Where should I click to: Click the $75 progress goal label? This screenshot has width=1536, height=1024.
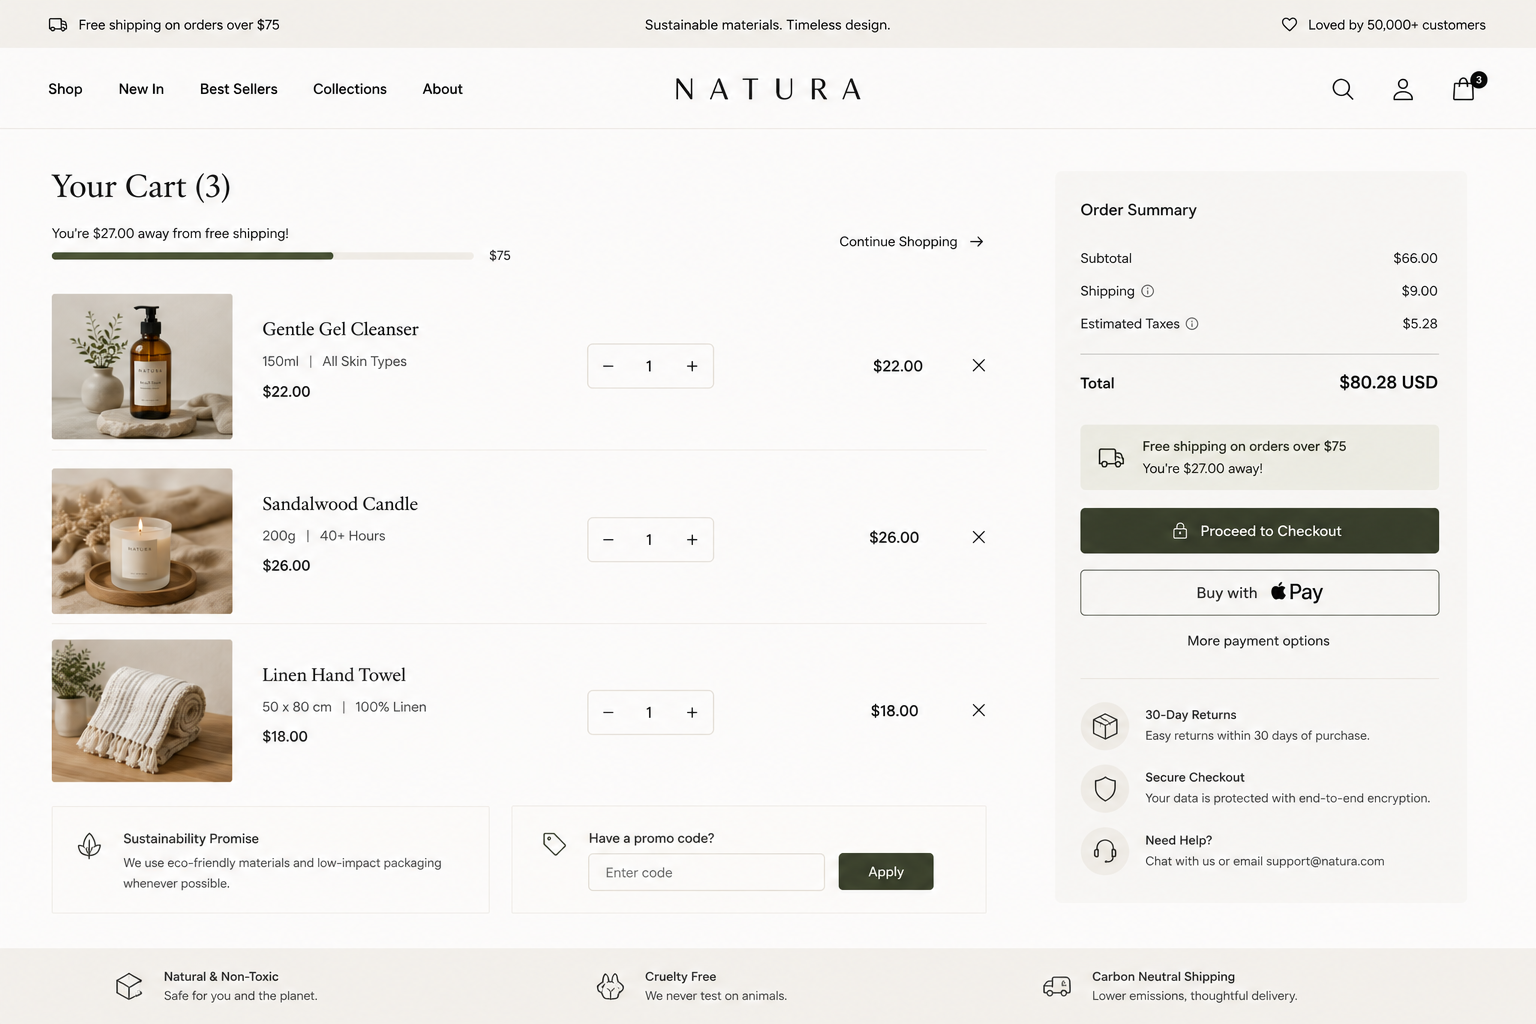coord(500,256)
